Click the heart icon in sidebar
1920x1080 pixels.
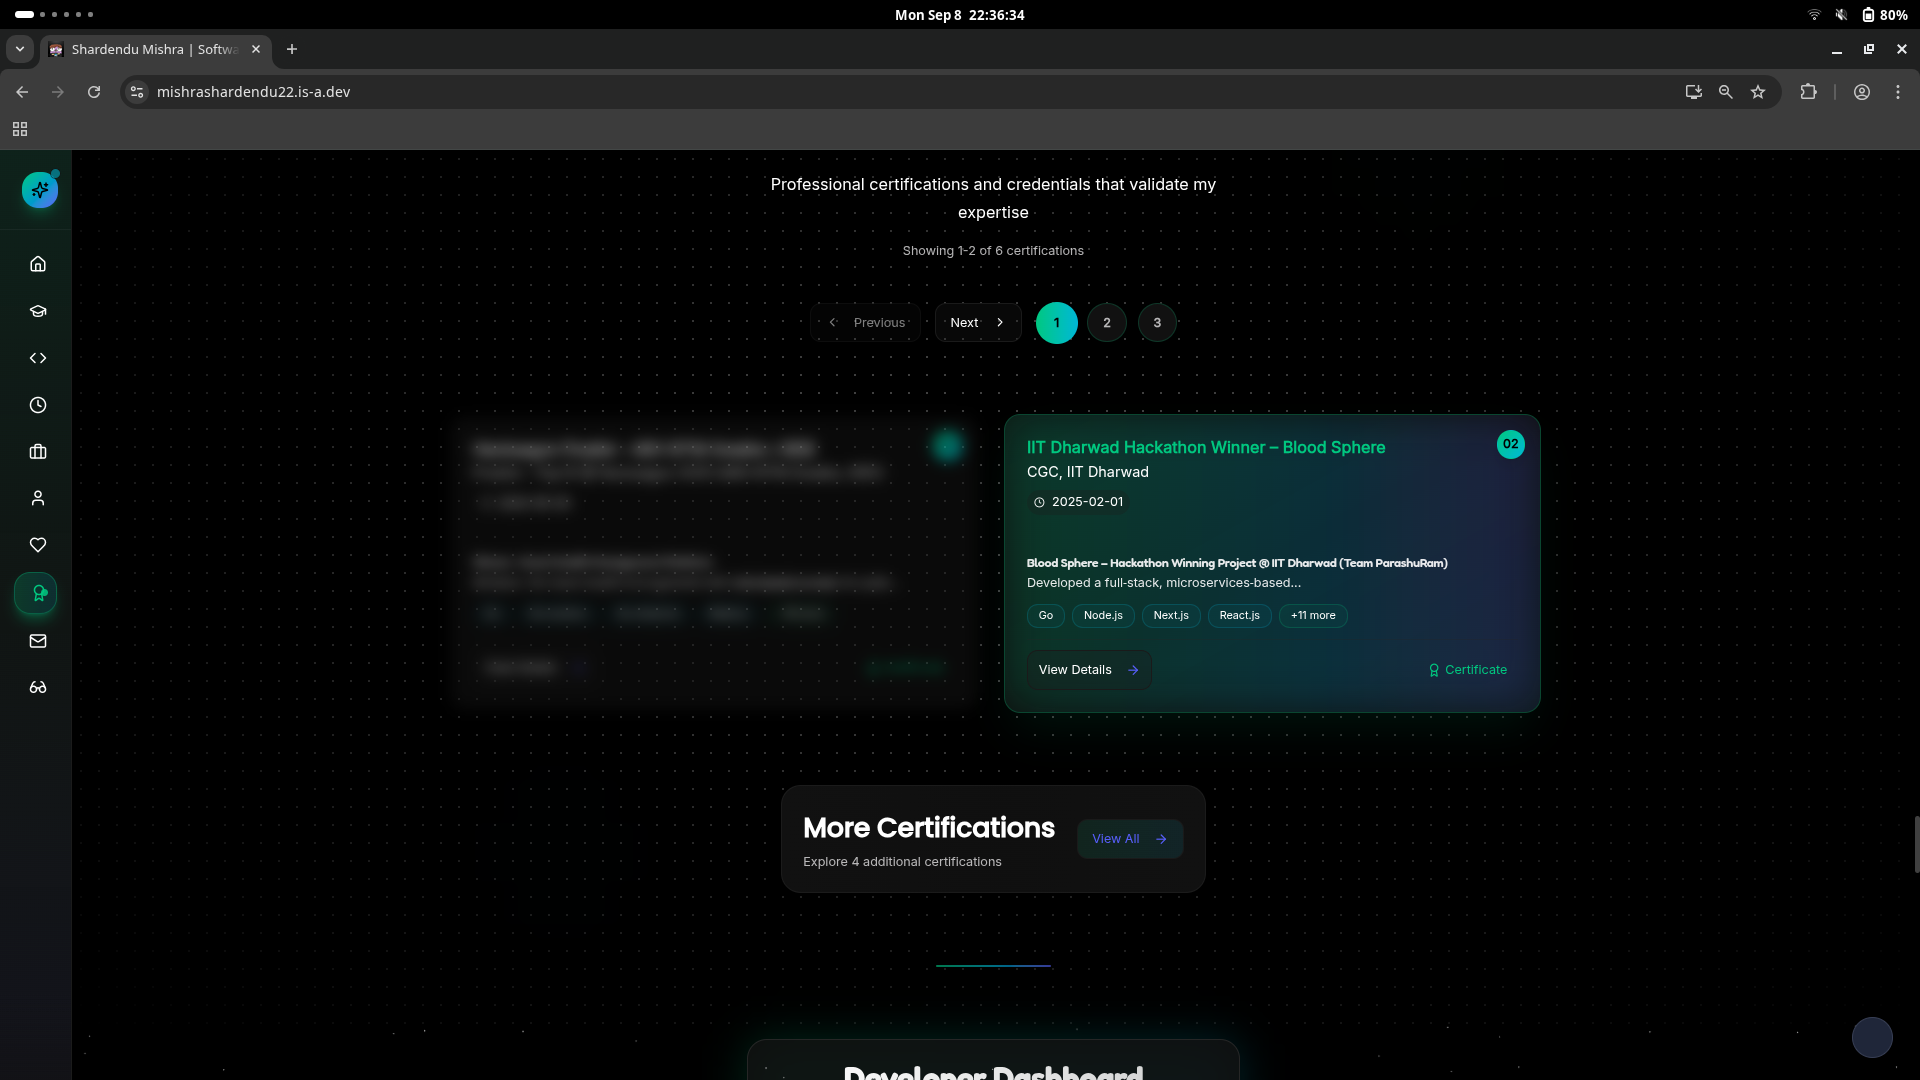coord(38,545)
